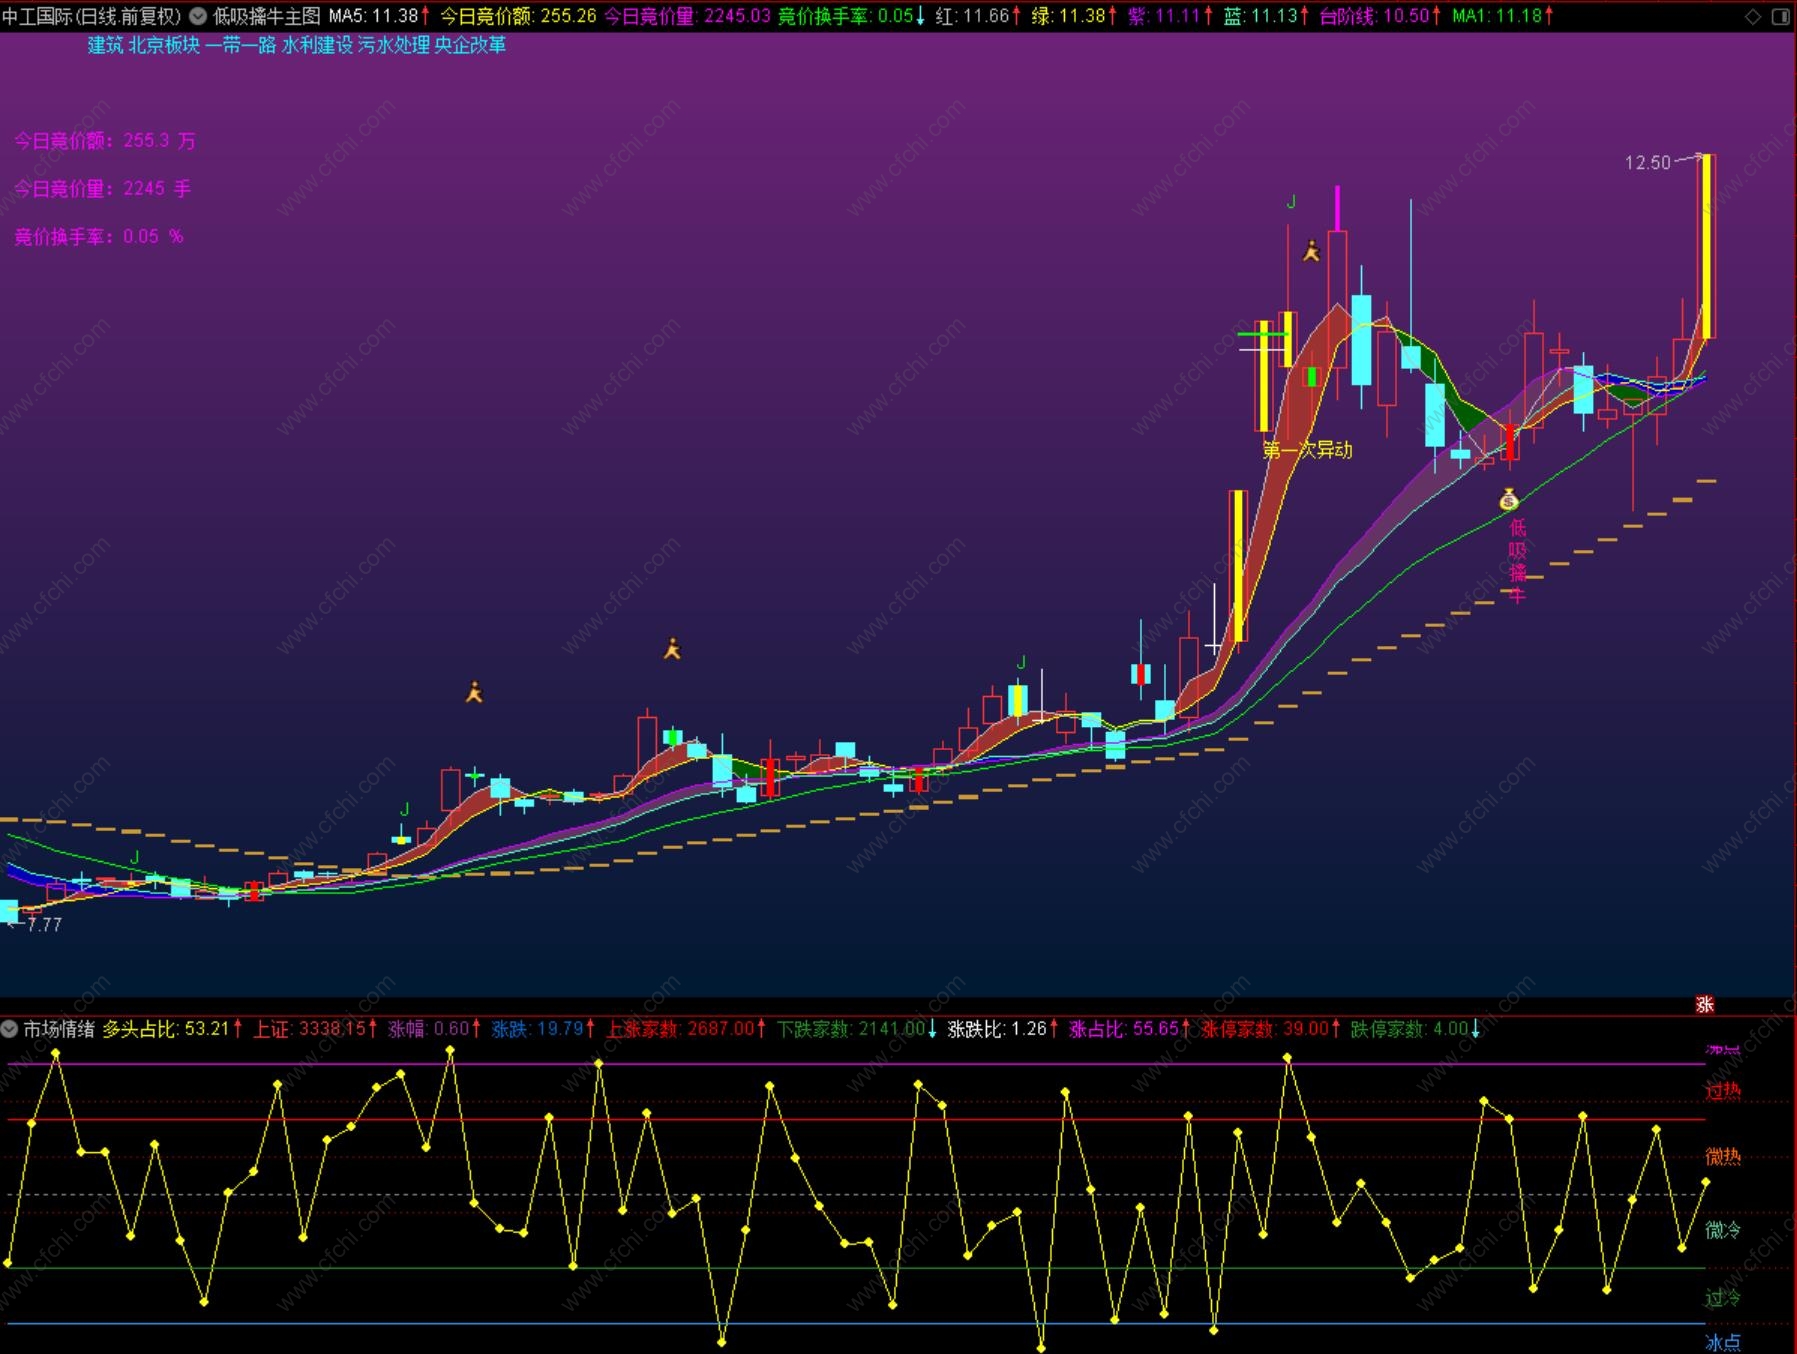1797x1354 pixels.
Task: Click the 冰点 level label
Action: tap(1723, 1342)
